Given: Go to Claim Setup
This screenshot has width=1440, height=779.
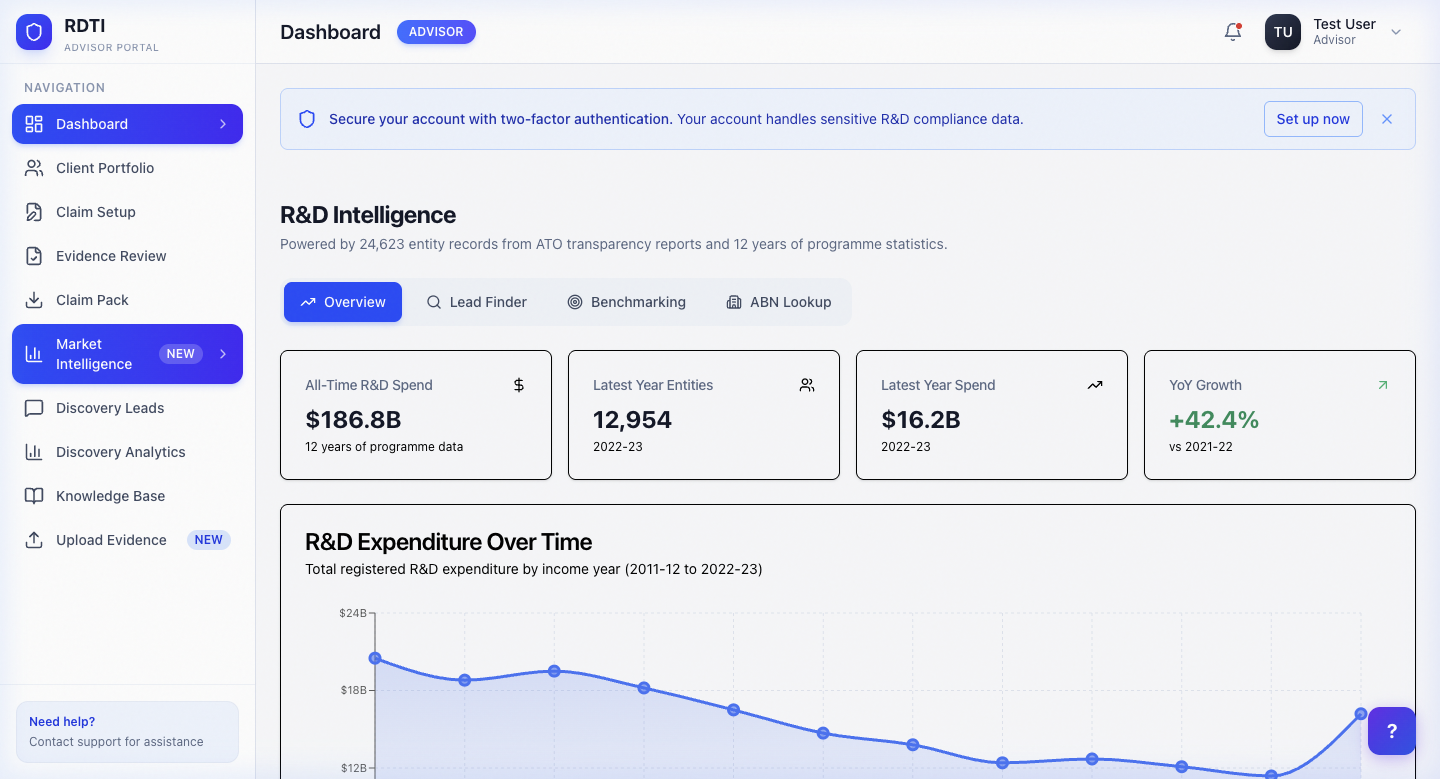Looking at the screenshot, I should [x=127, y=212].
